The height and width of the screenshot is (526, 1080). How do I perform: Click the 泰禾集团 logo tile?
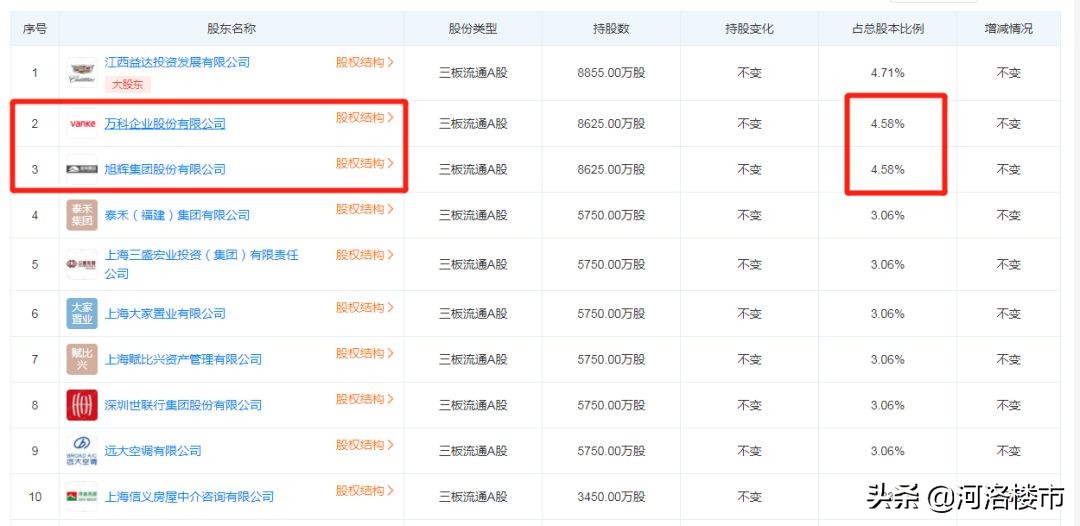point(82,215)
